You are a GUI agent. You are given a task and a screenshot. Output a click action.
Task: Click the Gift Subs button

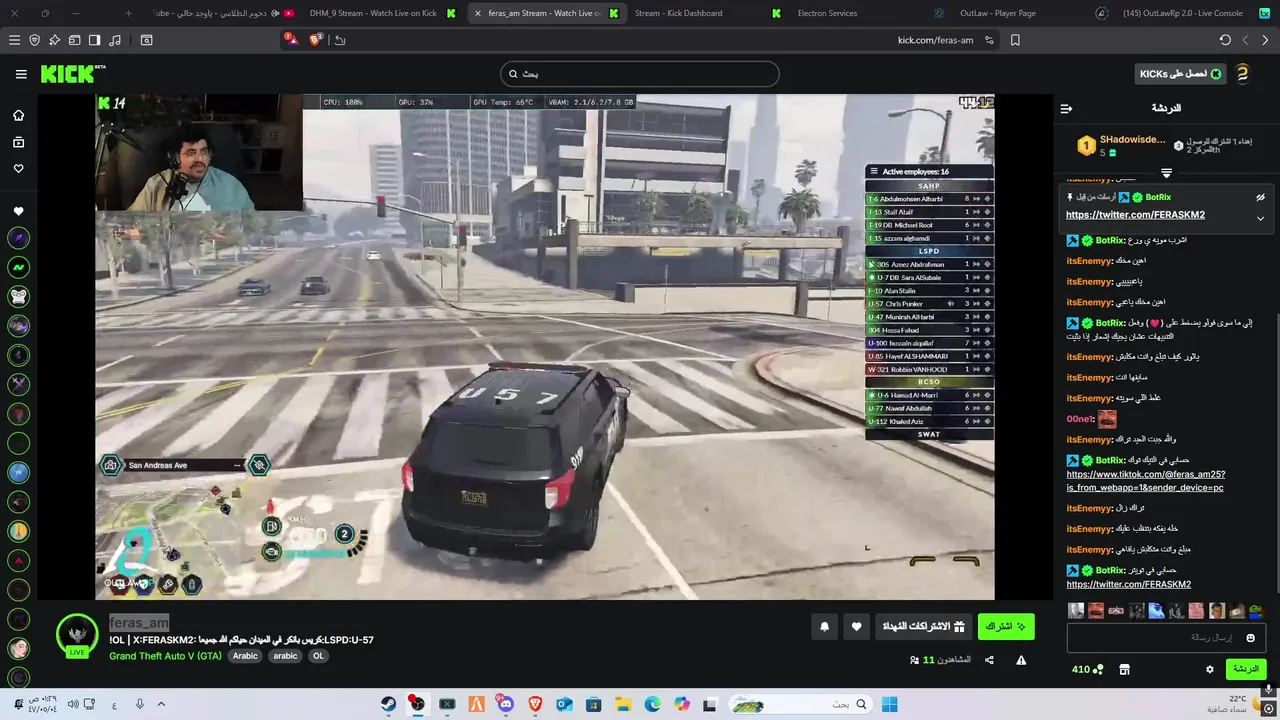click(923, 626)
